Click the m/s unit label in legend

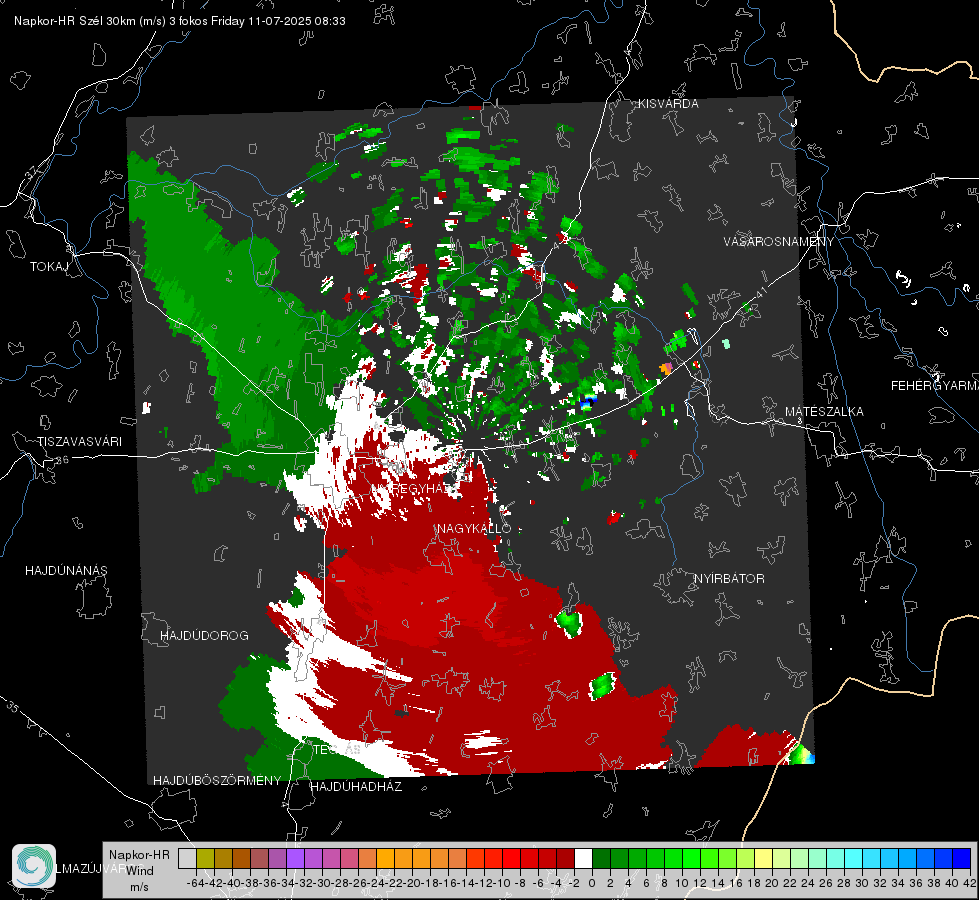[x=139, y=887]
